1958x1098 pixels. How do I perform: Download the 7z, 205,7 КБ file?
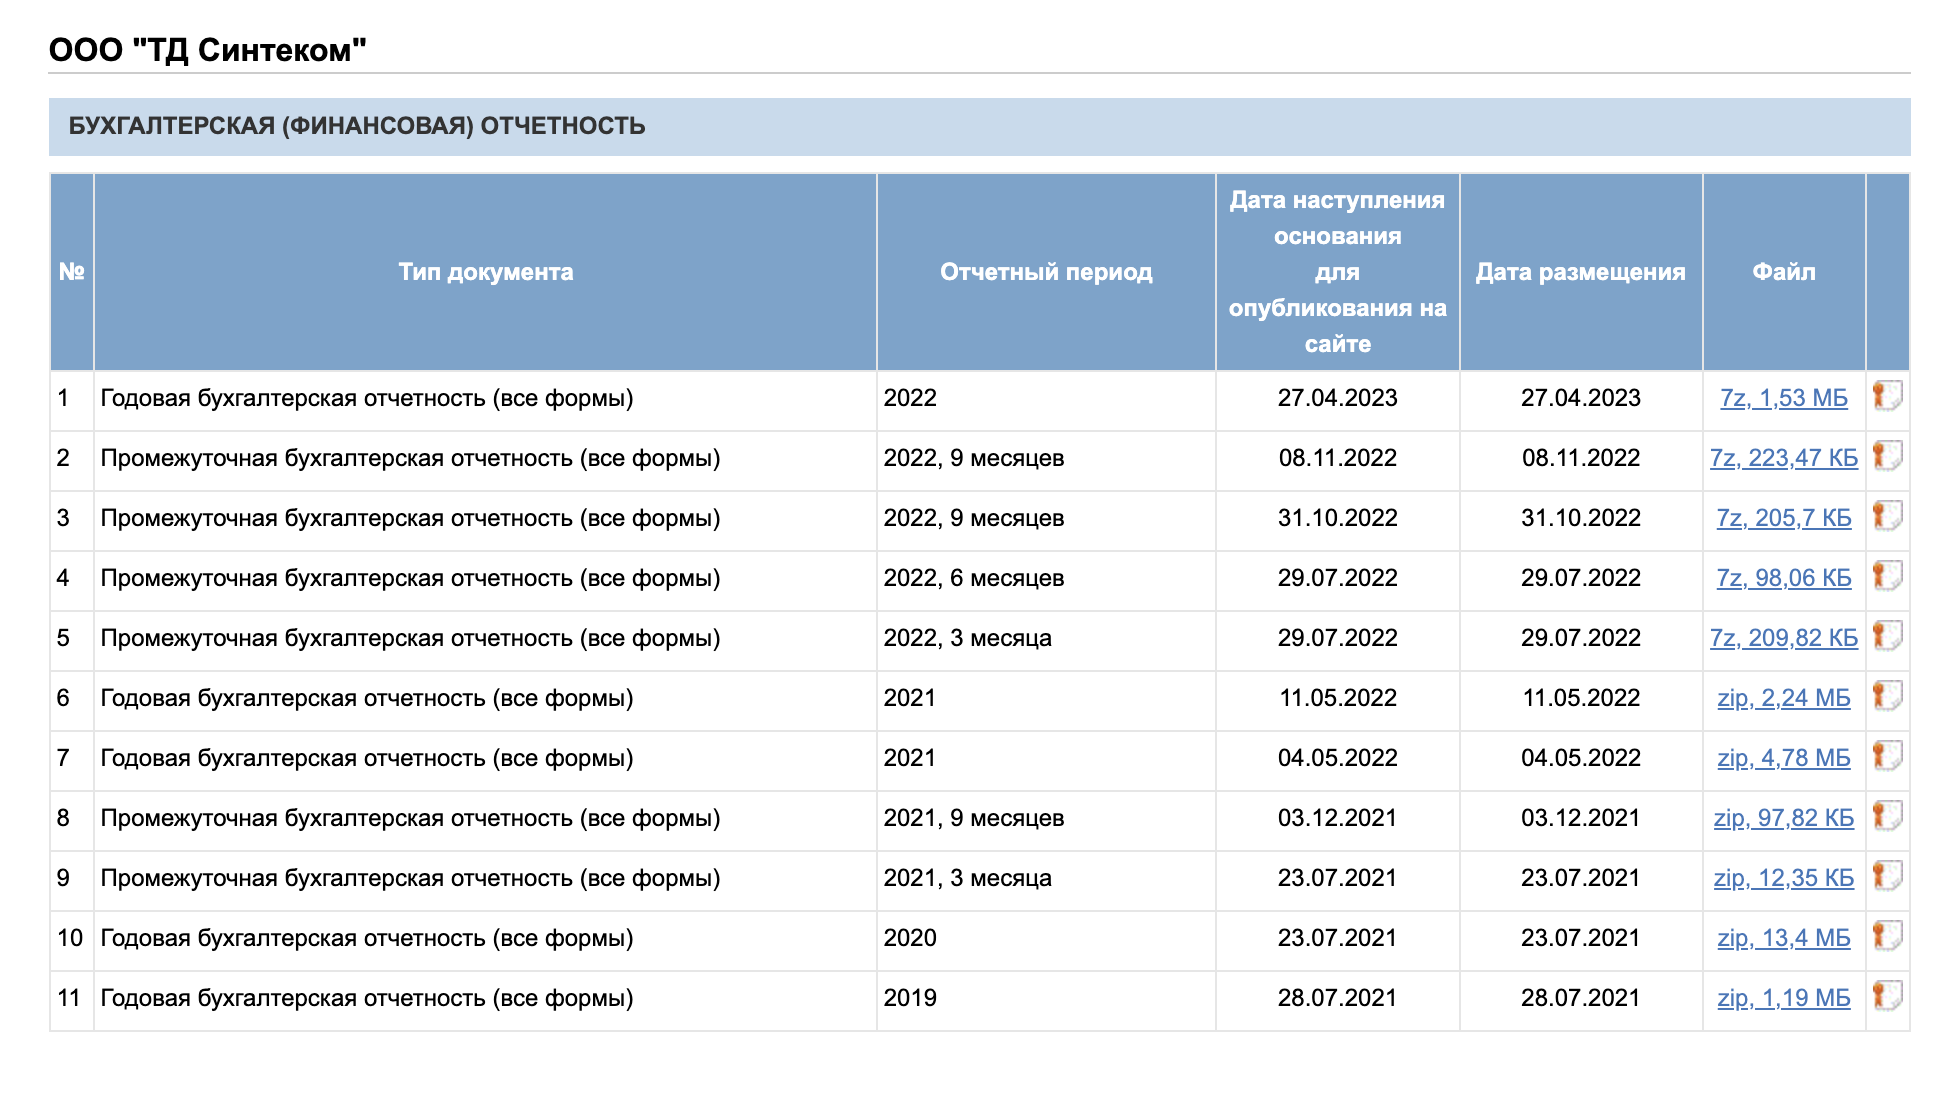click(x=1784, y=518)
